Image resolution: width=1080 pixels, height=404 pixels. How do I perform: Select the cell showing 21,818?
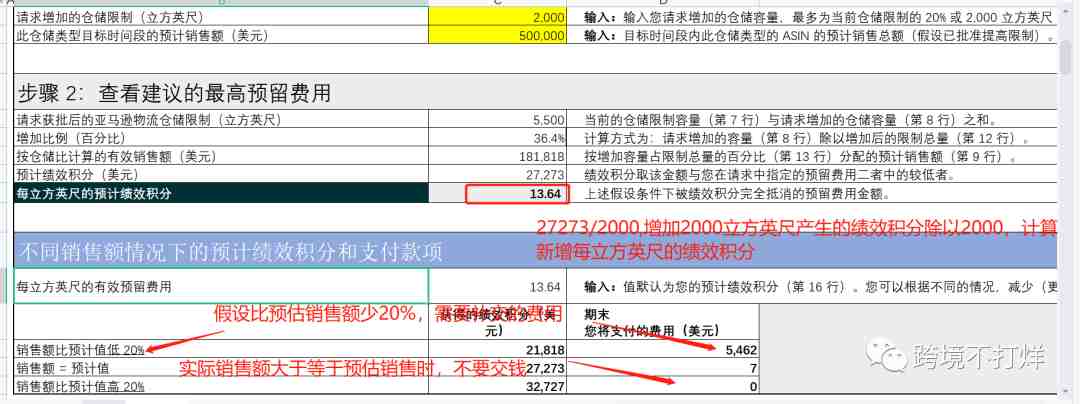click(x=497, y=350)
